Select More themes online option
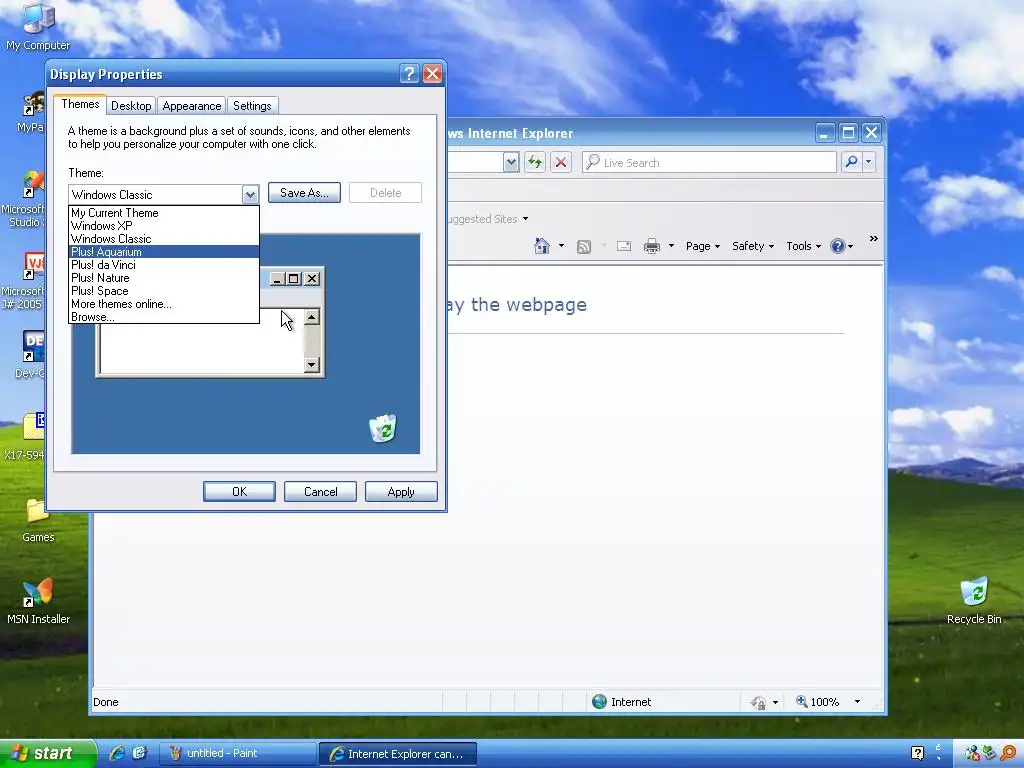Viewport: 1024px width, 768px height. (164, 304)
